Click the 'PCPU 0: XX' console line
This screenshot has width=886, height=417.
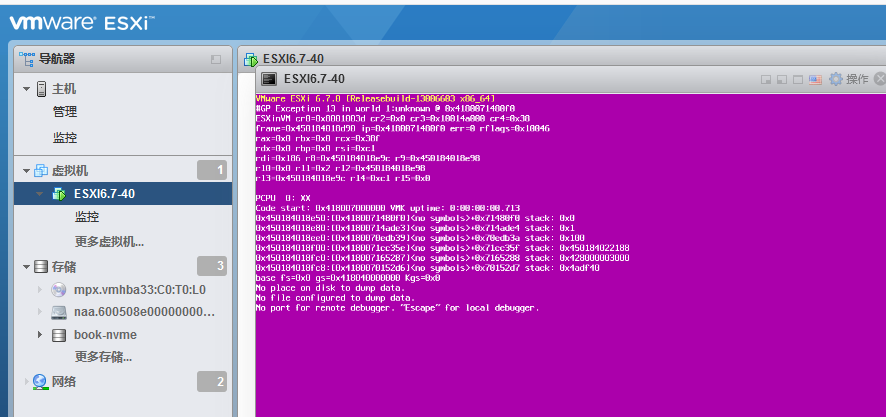point(283,198)
